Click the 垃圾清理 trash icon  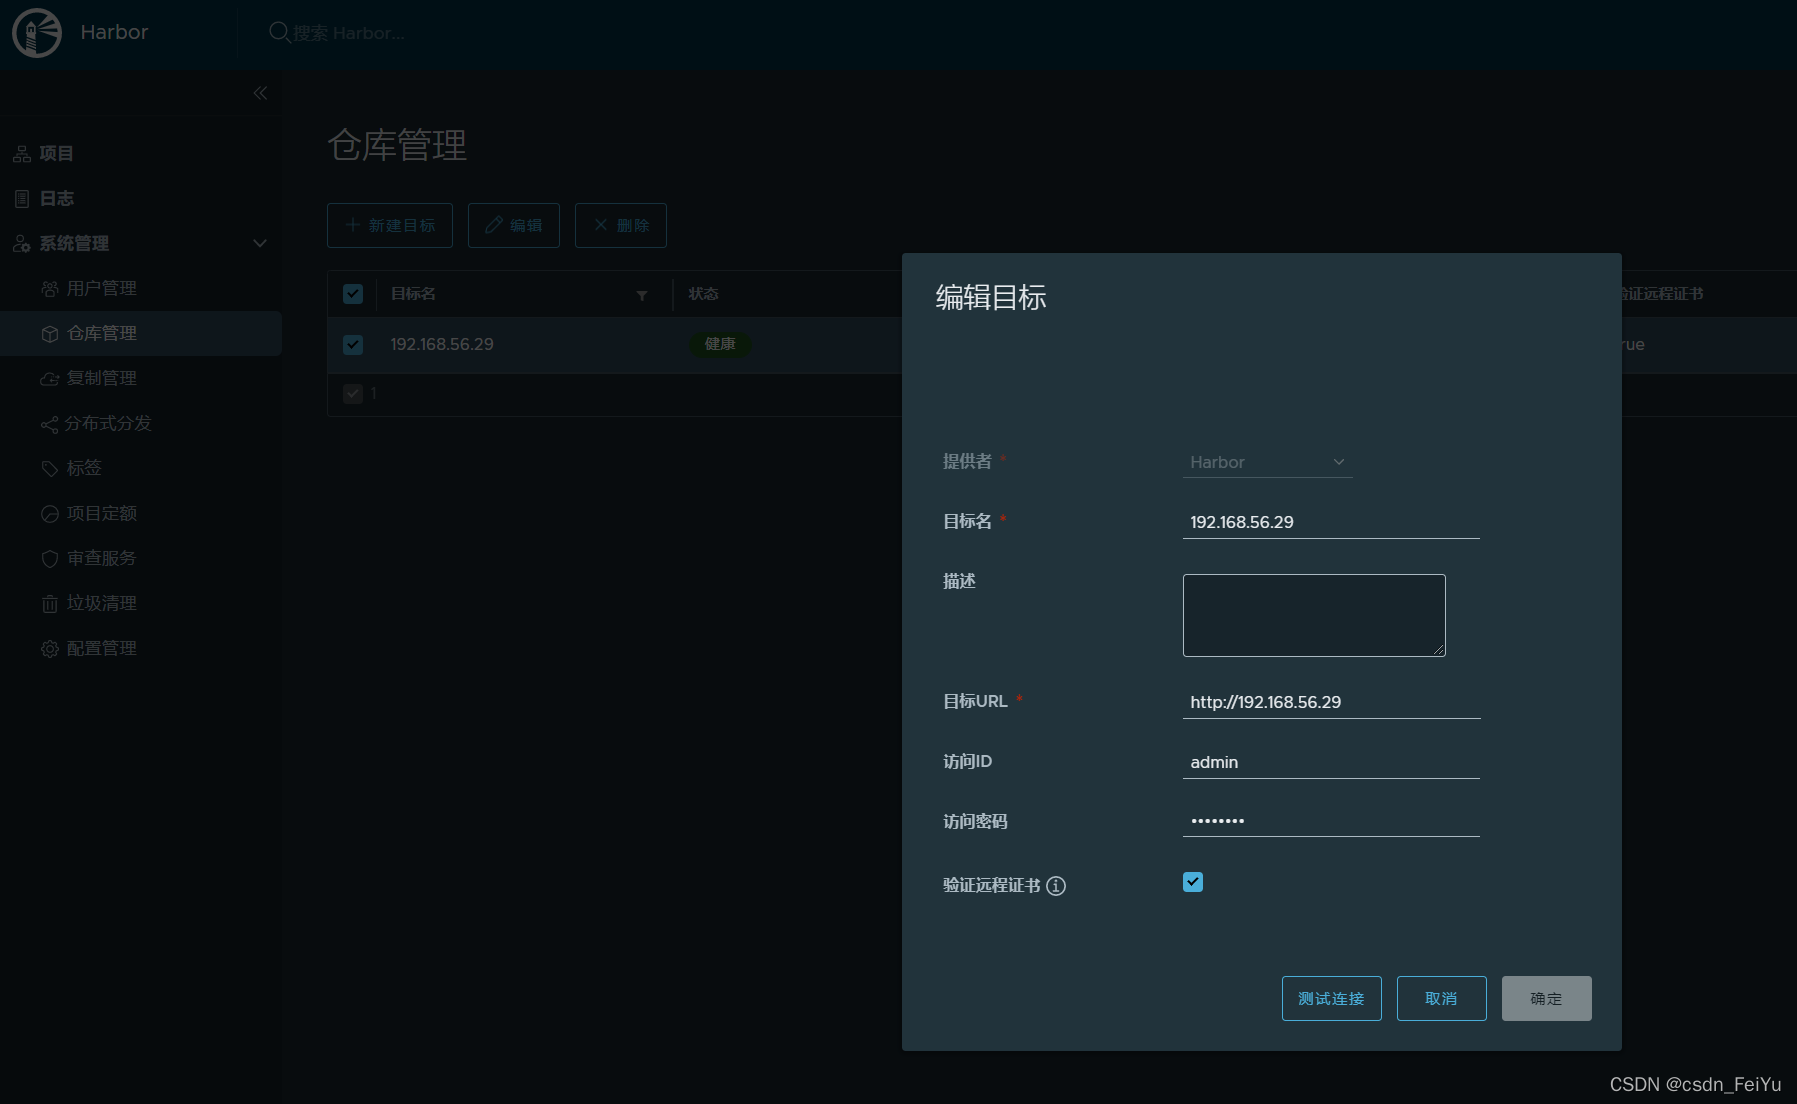(50, 604)
